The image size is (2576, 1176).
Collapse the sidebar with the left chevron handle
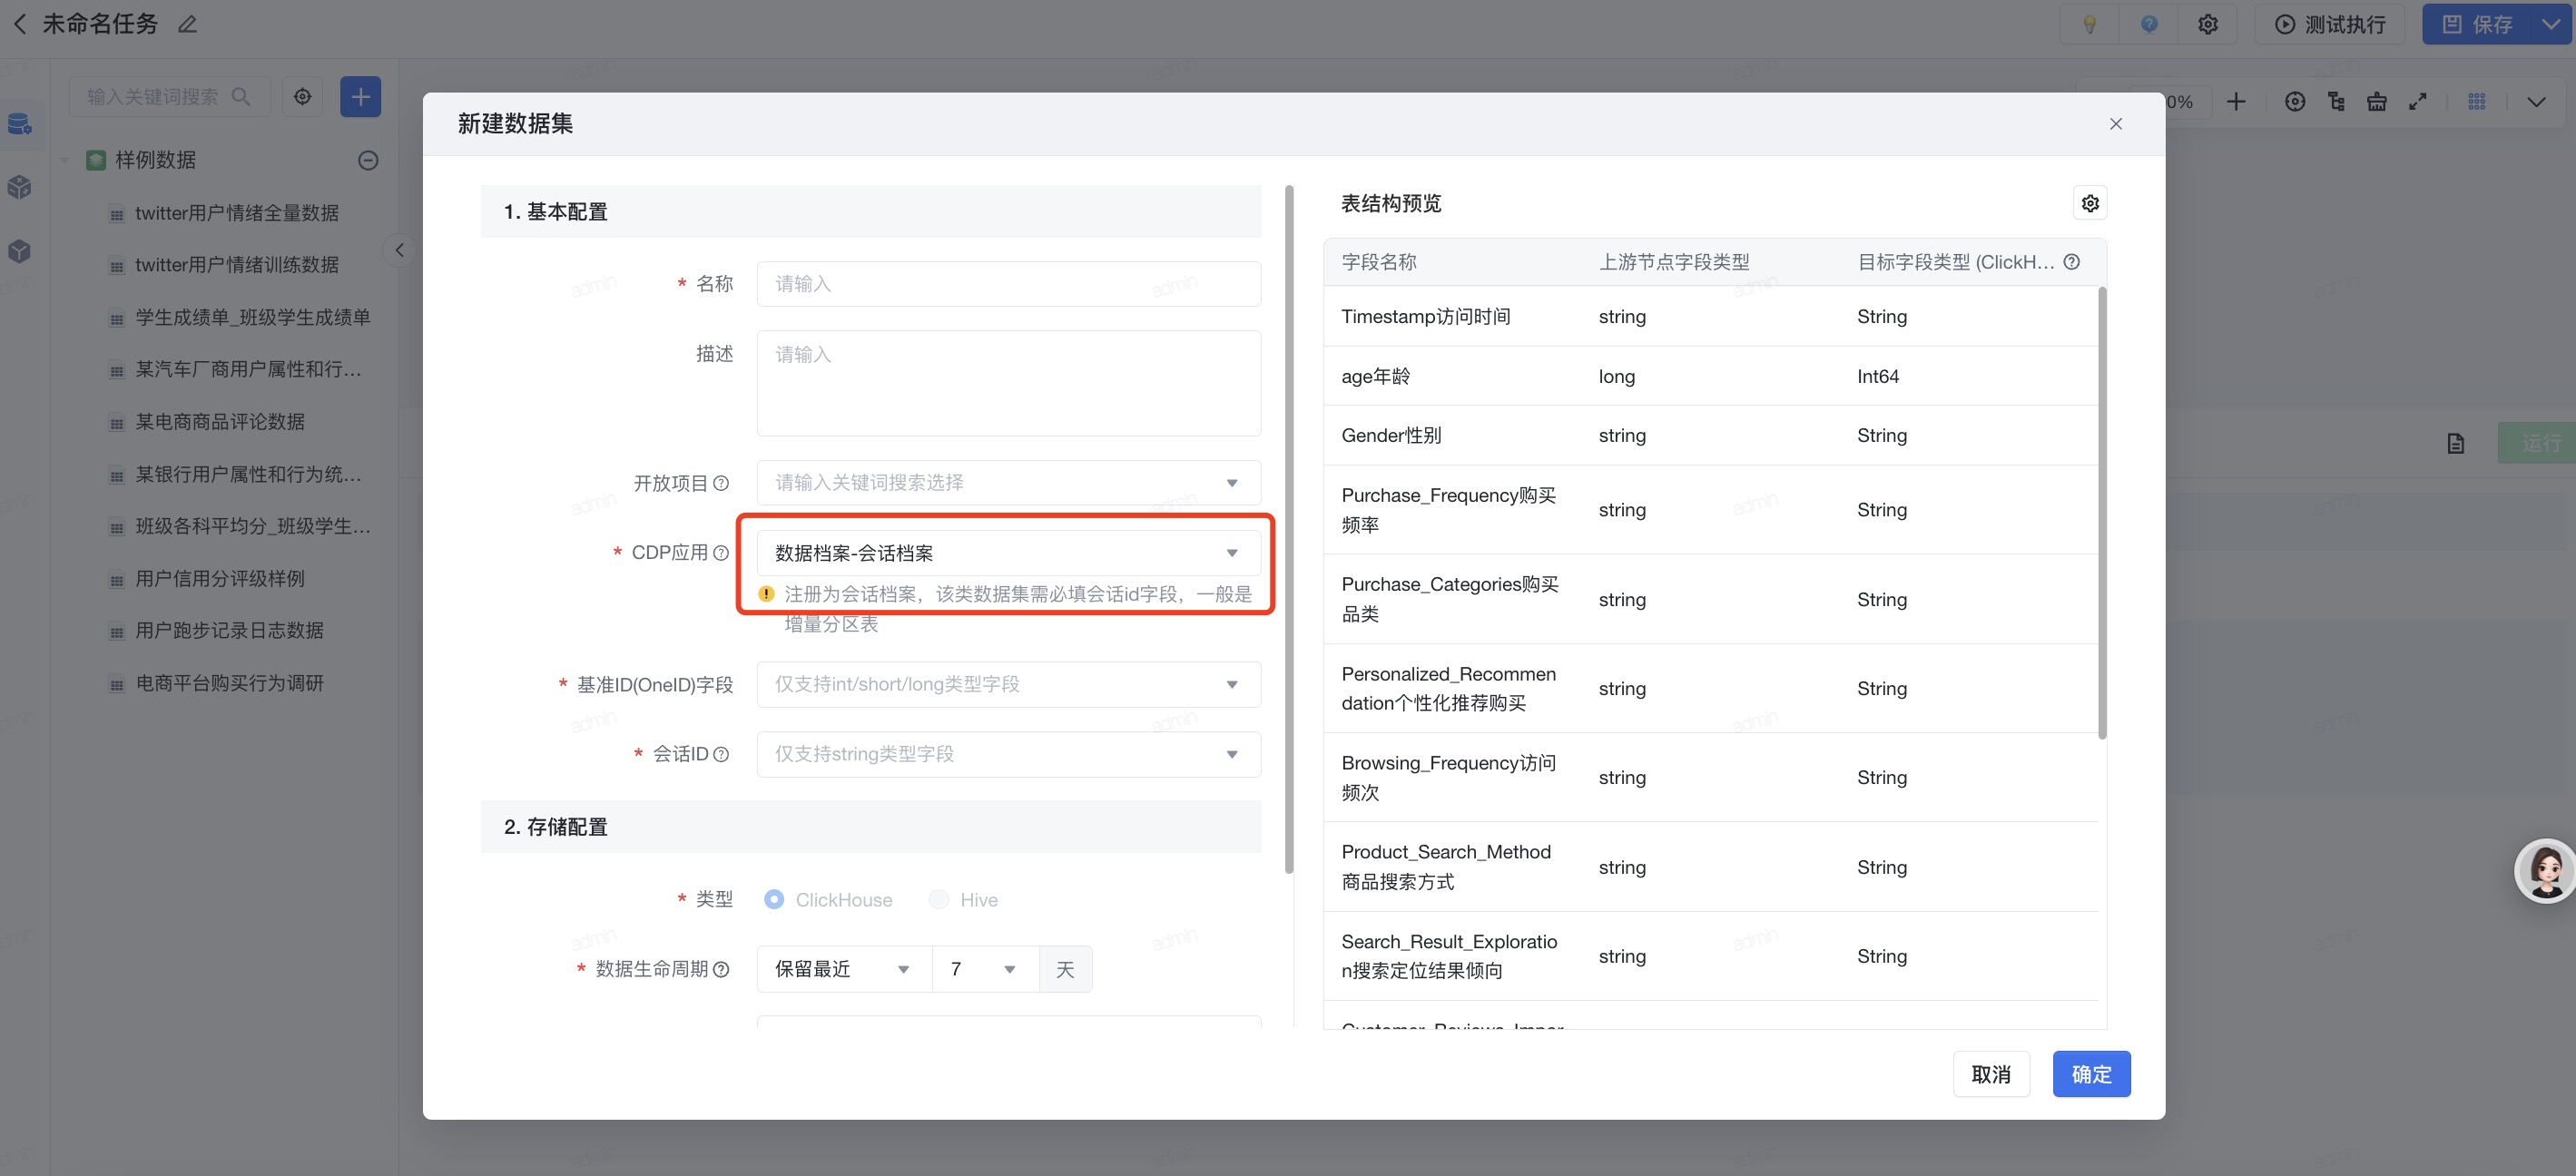(399, 250)
